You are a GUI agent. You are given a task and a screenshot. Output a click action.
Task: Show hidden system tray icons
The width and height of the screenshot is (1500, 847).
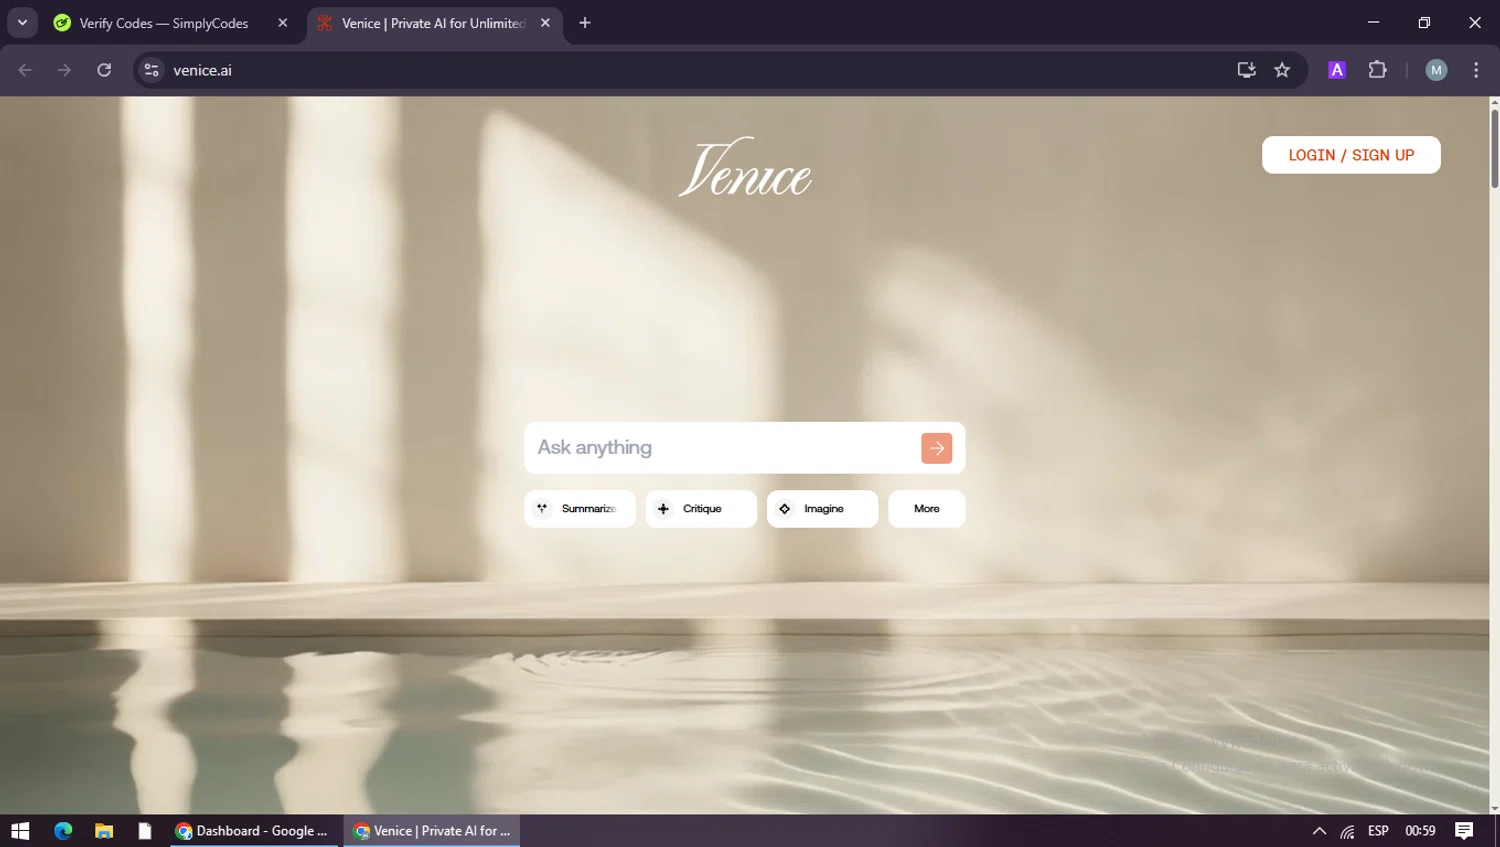(x=1319, y=831)
